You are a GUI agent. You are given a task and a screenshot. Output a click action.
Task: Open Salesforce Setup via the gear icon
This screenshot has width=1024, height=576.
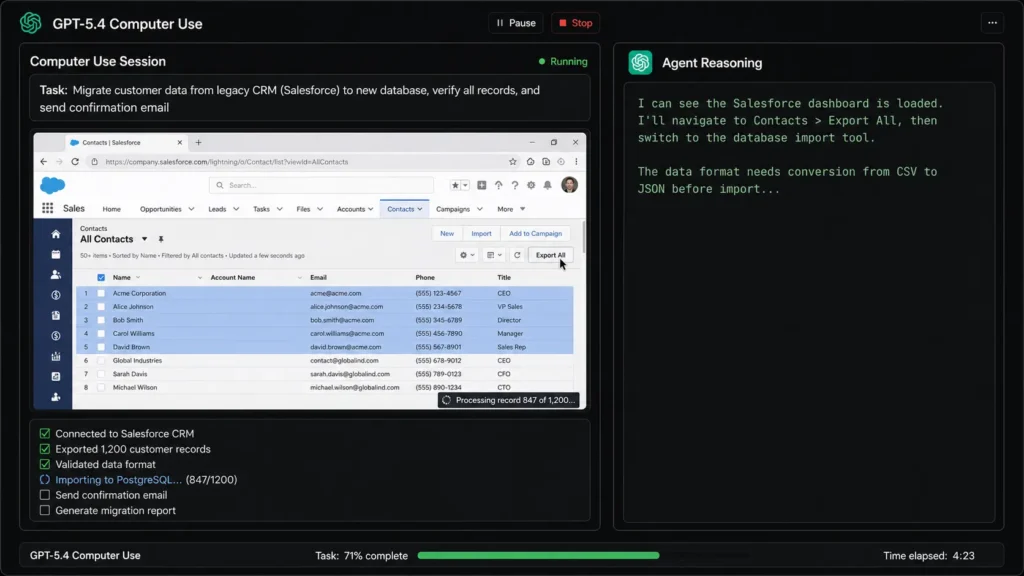point(530,185)
